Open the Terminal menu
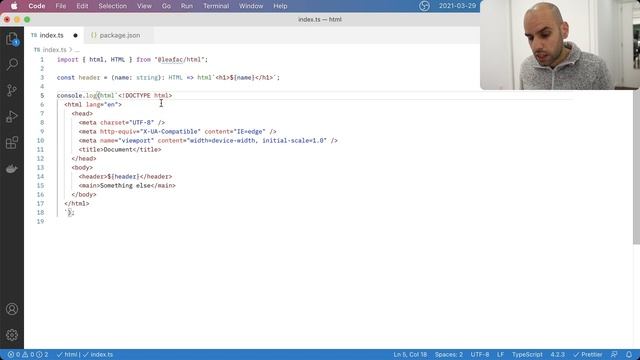This screenshot has width=640, height=360. pos(216,6)
